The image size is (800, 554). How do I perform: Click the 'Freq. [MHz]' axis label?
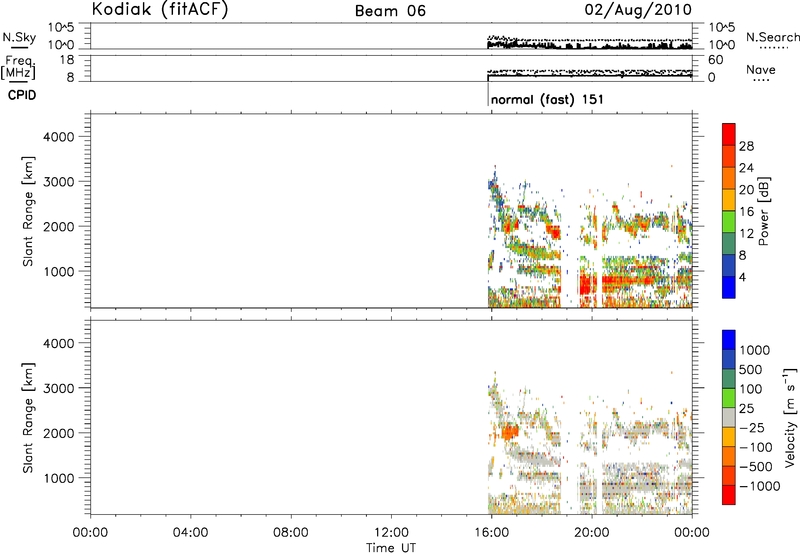tap(19, 67)
